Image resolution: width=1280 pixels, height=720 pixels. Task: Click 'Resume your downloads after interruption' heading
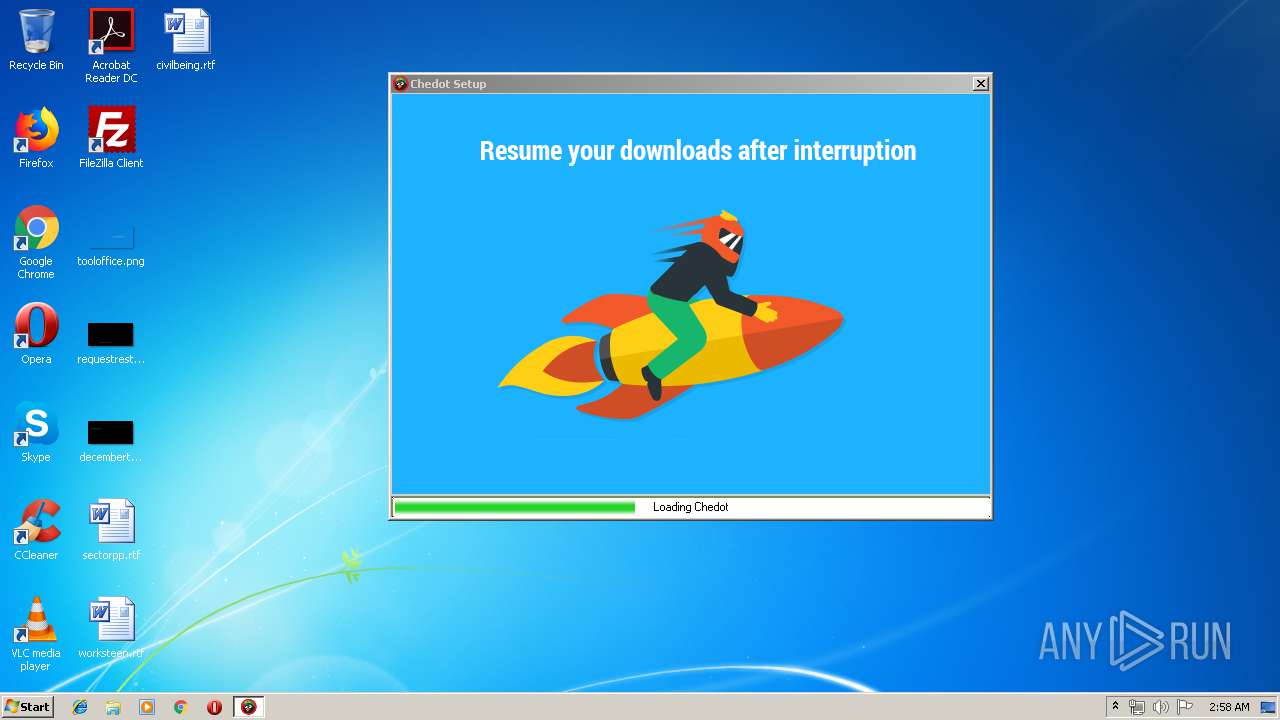(x=698, y=150)
